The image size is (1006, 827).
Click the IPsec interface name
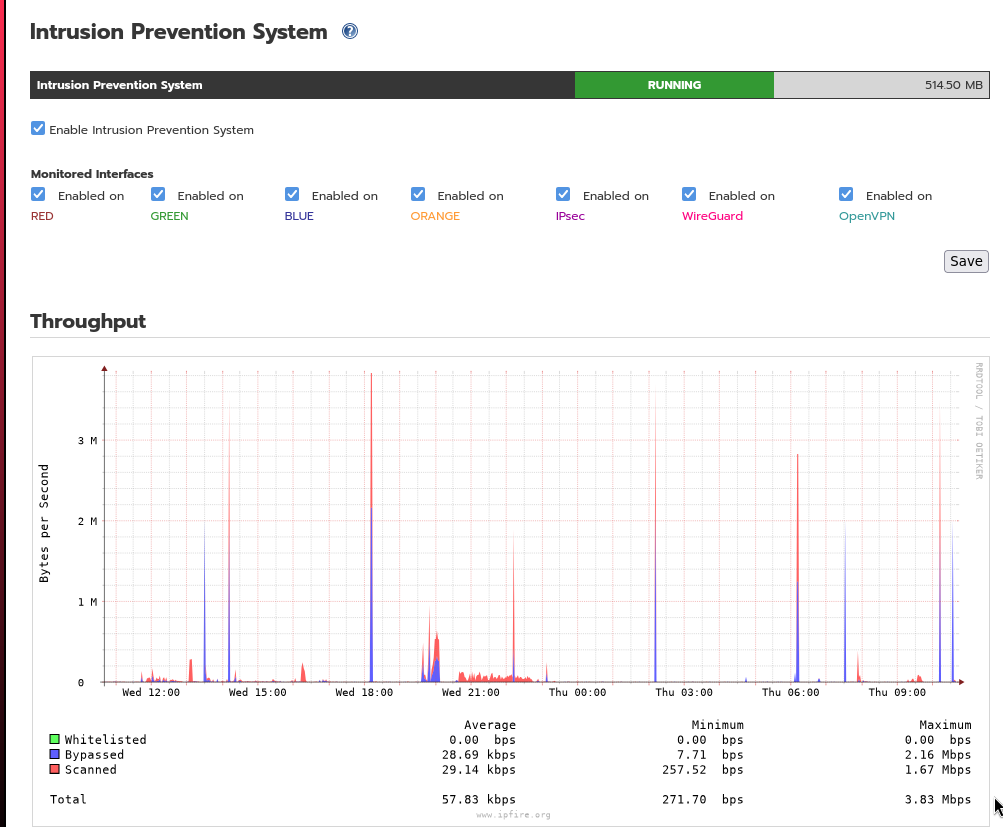pos(570,216)
